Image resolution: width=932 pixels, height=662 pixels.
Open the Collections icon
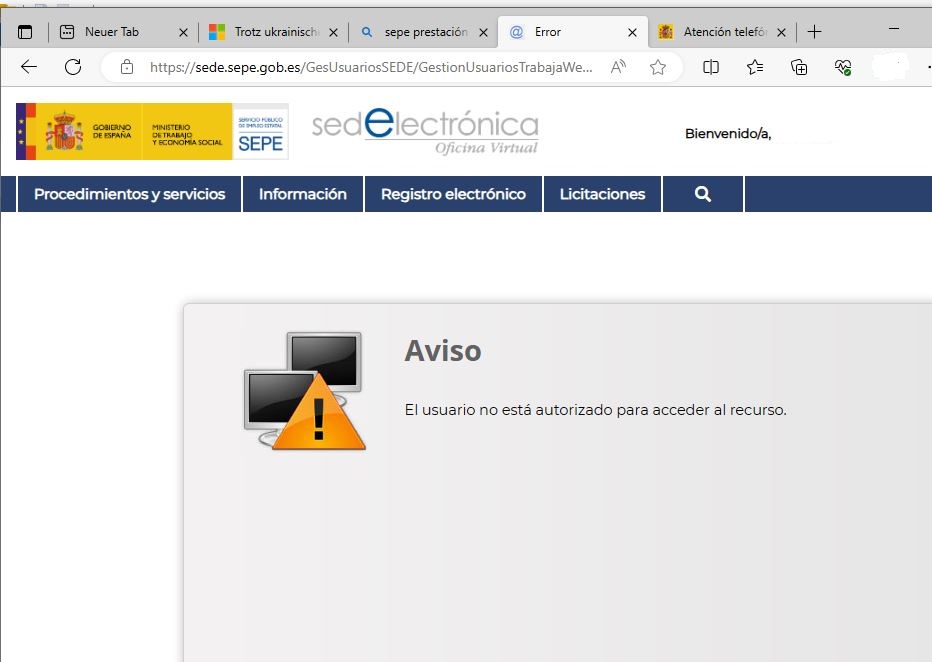(799, 67)
